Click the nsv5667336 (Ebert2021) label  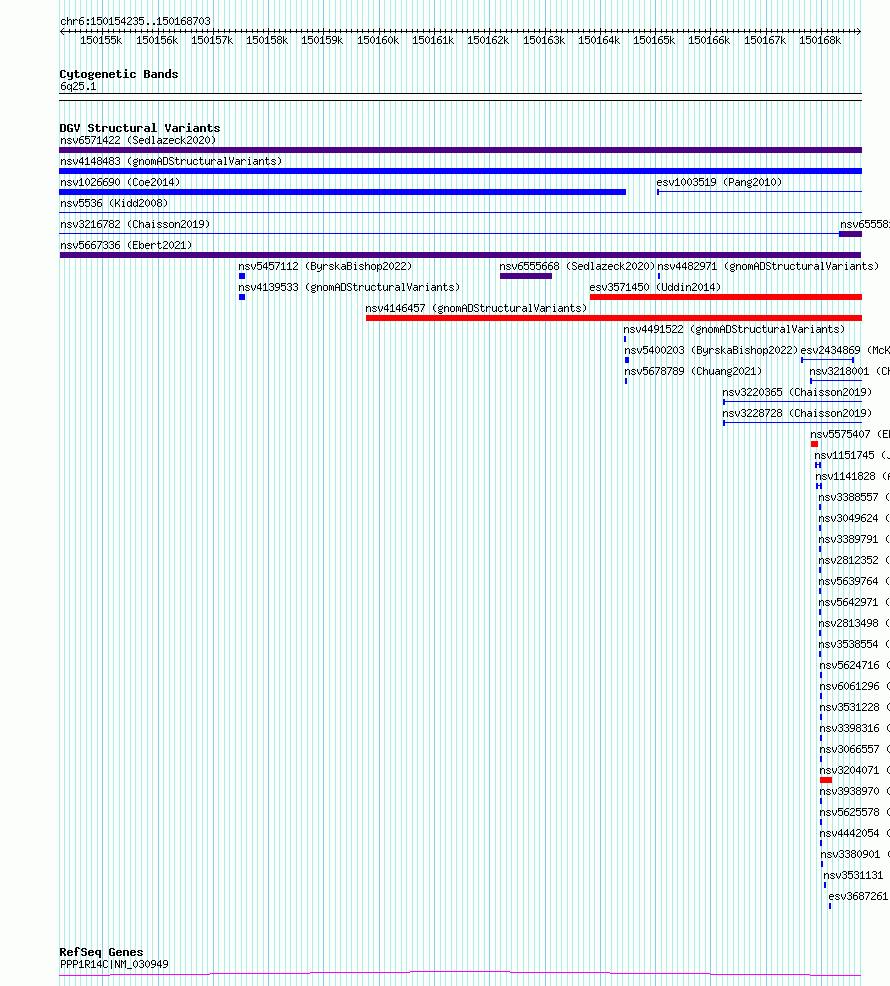pyautogui.click(x=126, y=245)
